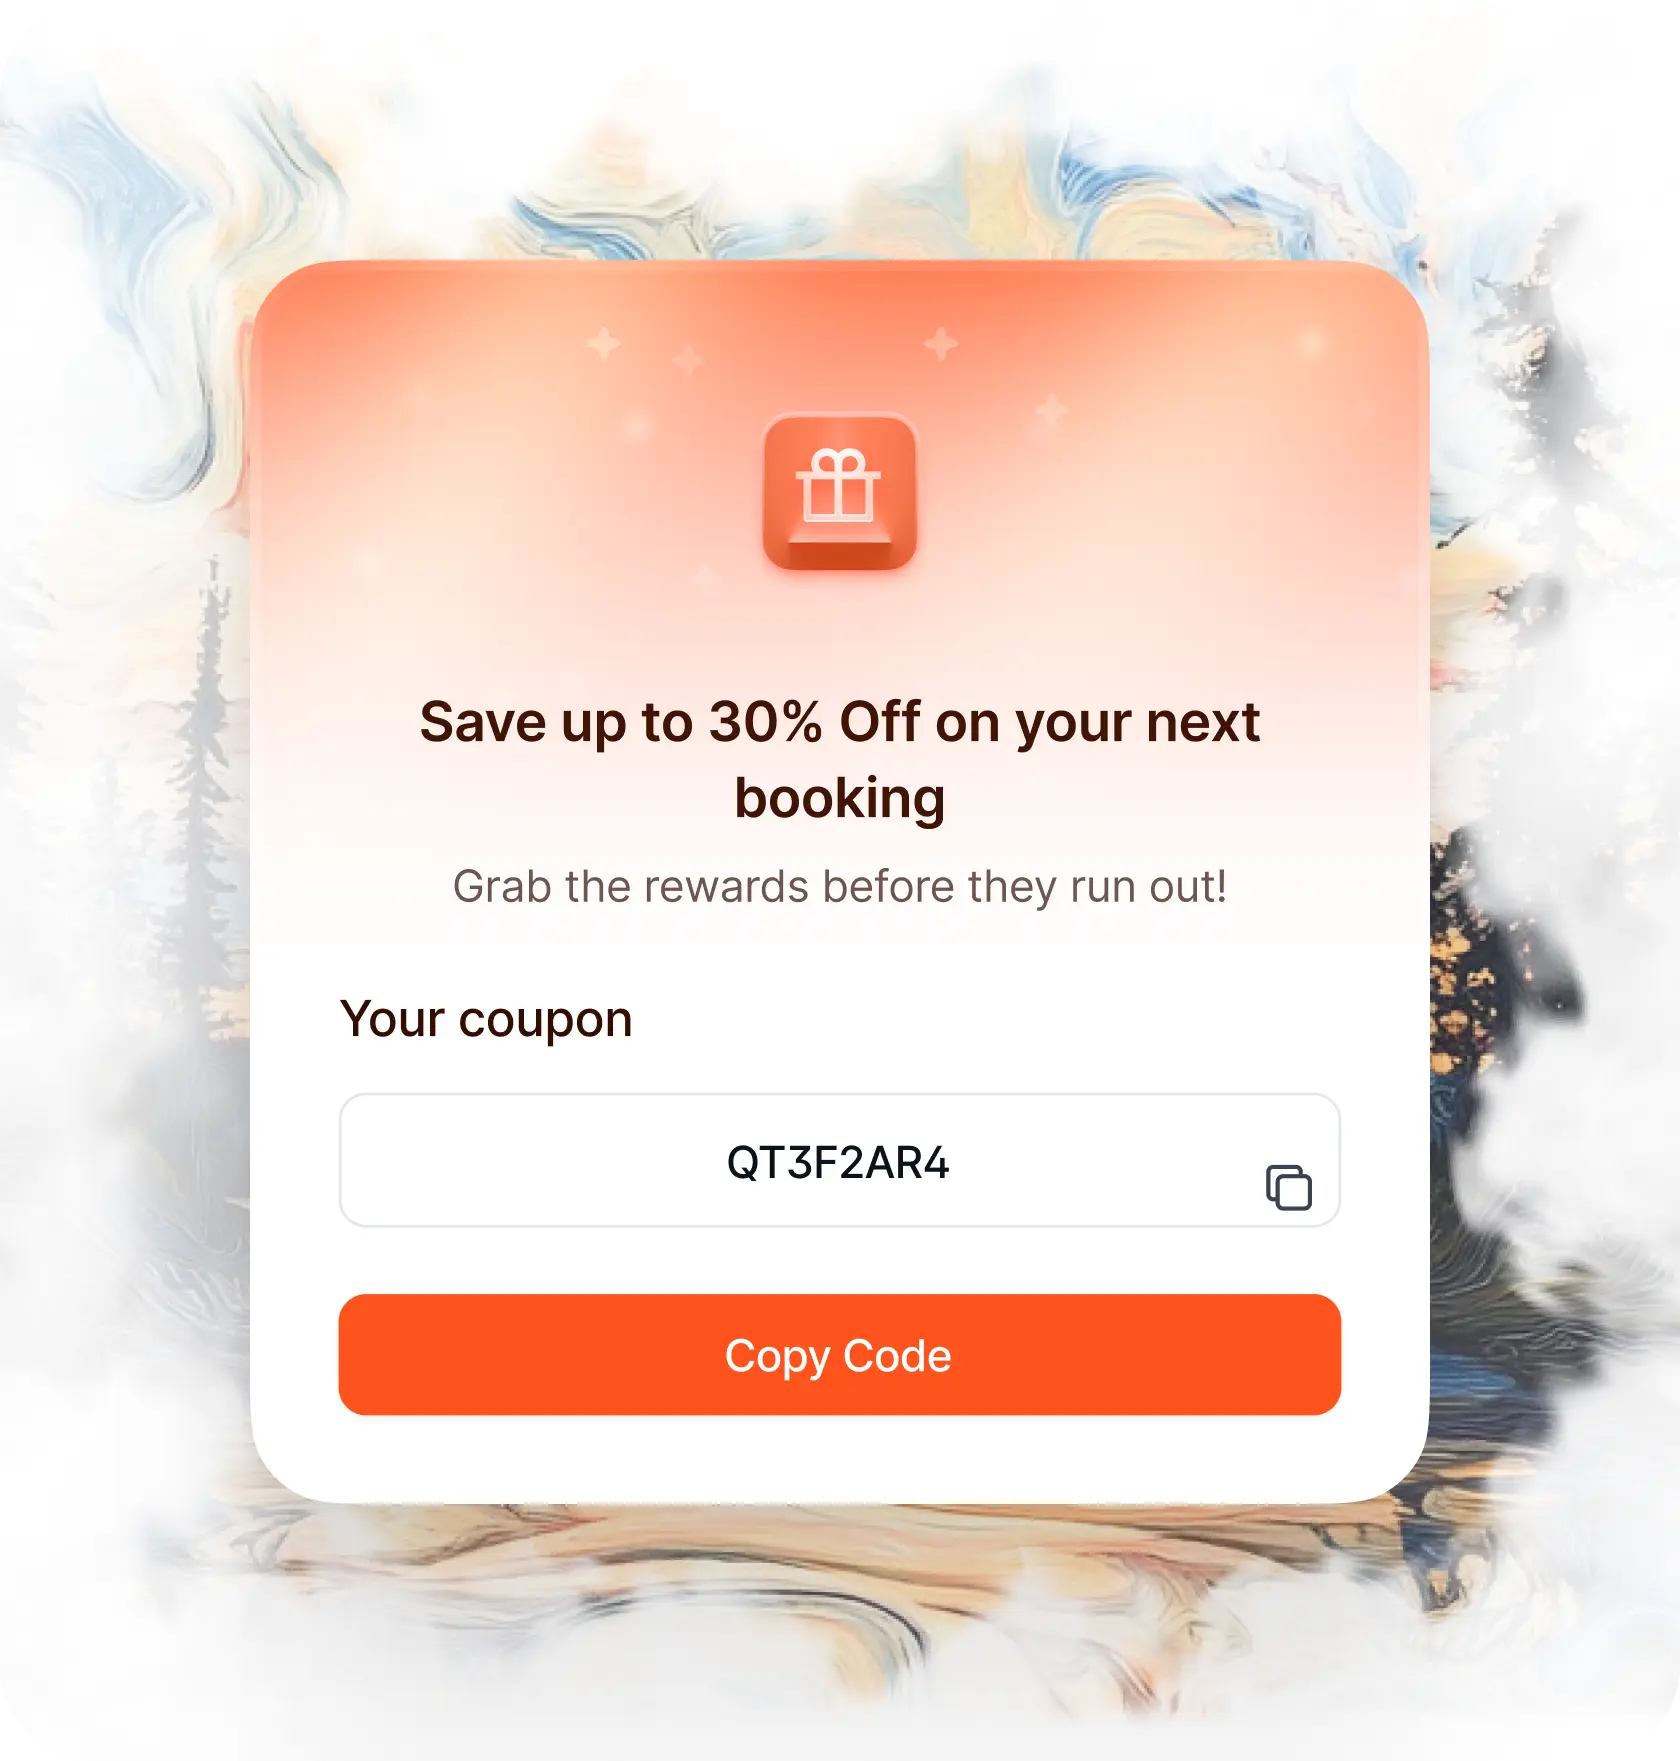Click the Copy Code button
The width and height of the screenshot is (1680, 1761).
839,1354
